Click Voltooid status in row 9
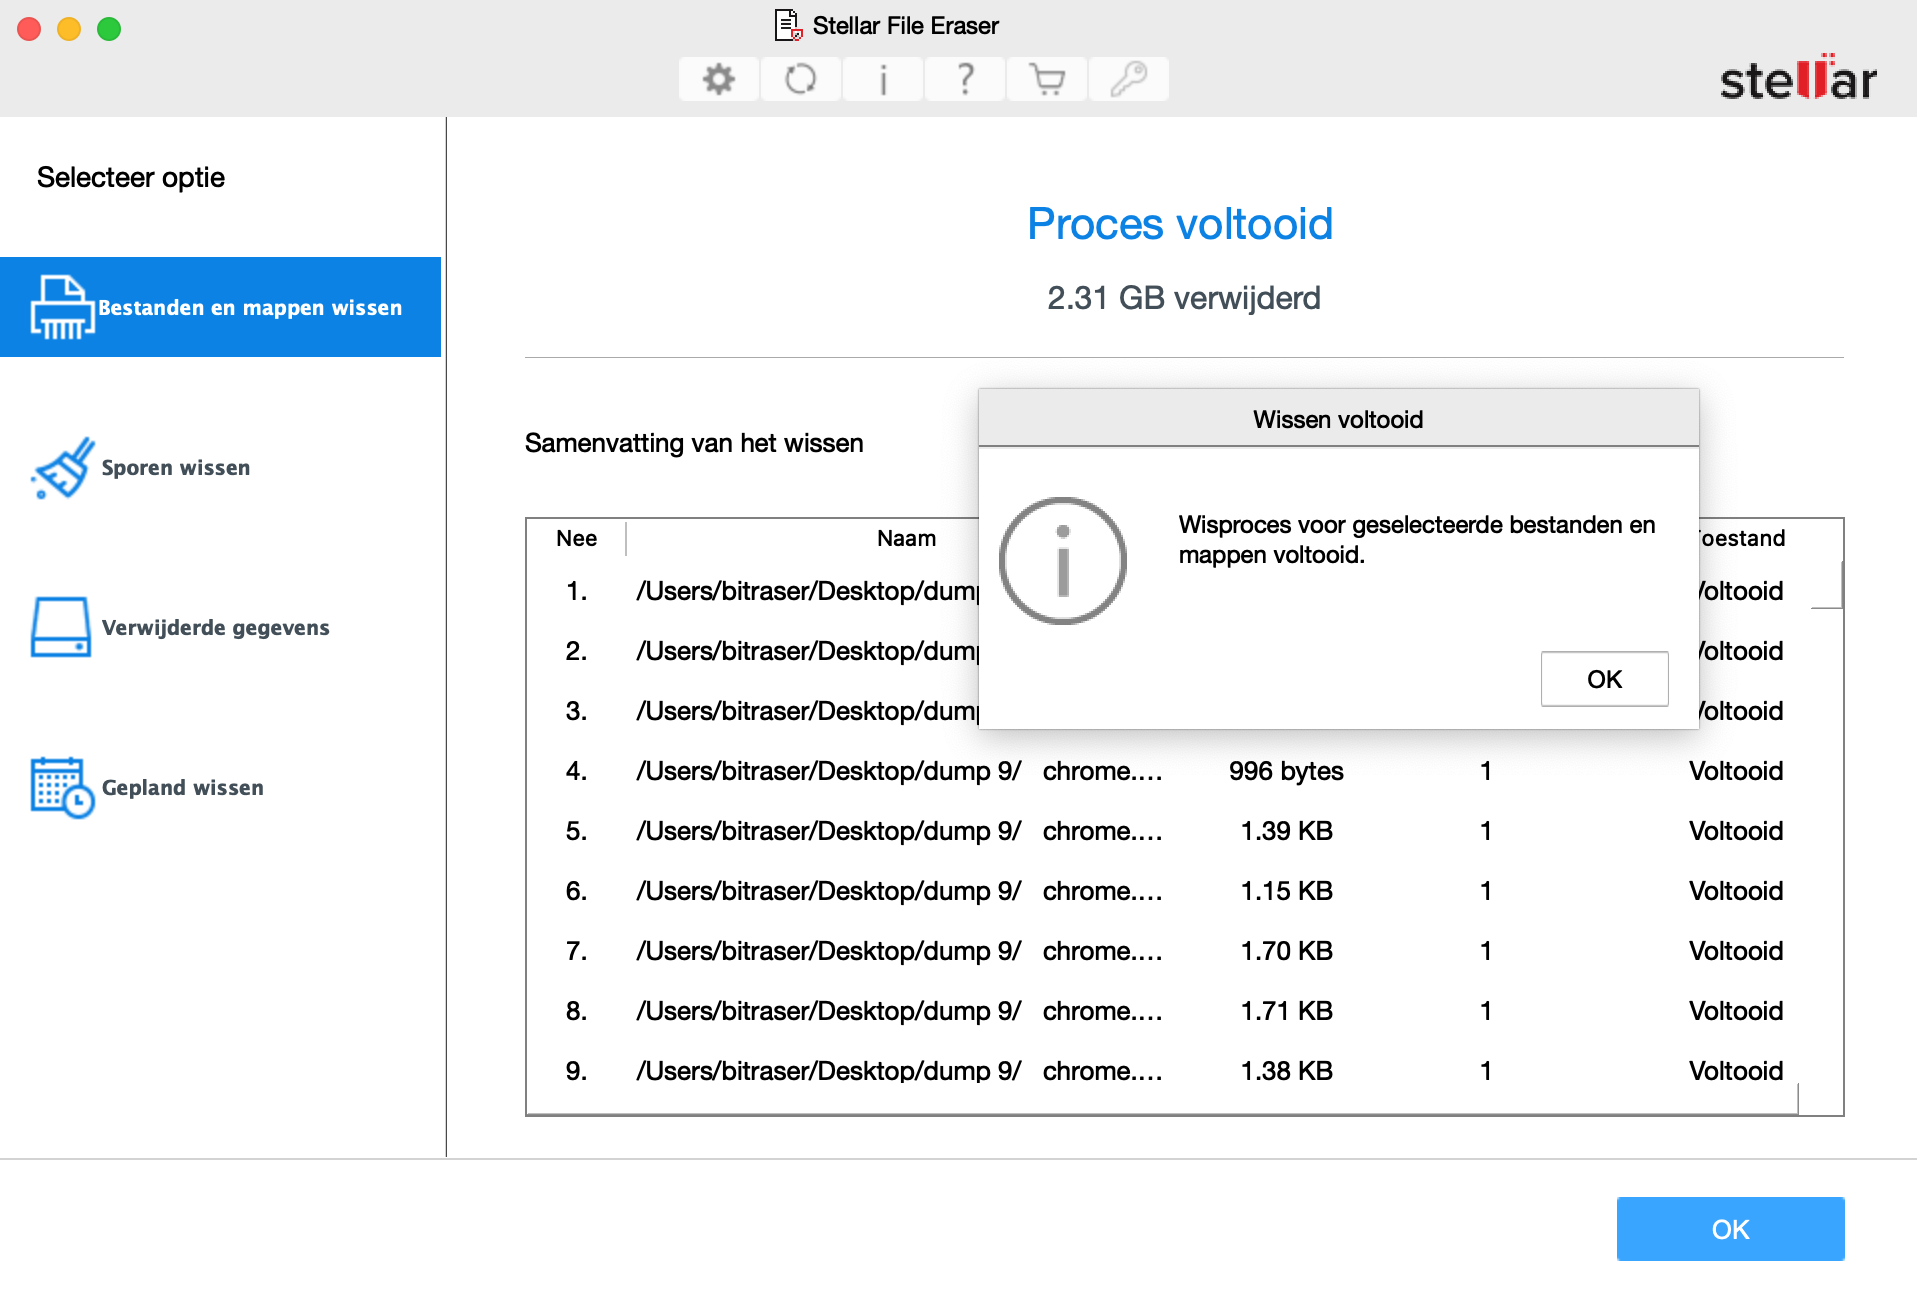1917x1289 pixels. [1736, 1071]
